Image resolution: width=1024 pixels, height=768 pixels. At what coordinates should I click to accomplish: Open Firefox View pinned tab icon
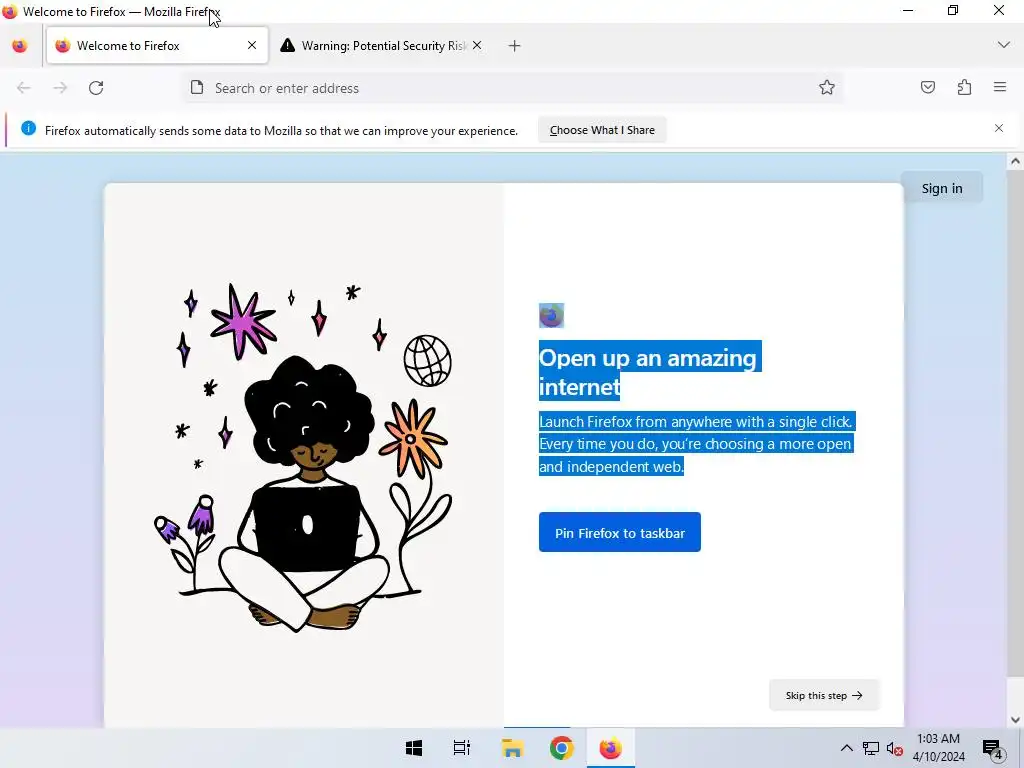20,46
